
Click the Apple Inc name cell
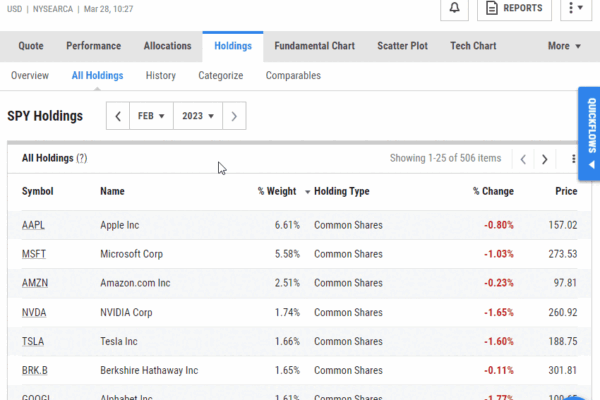tap(119, 225)
